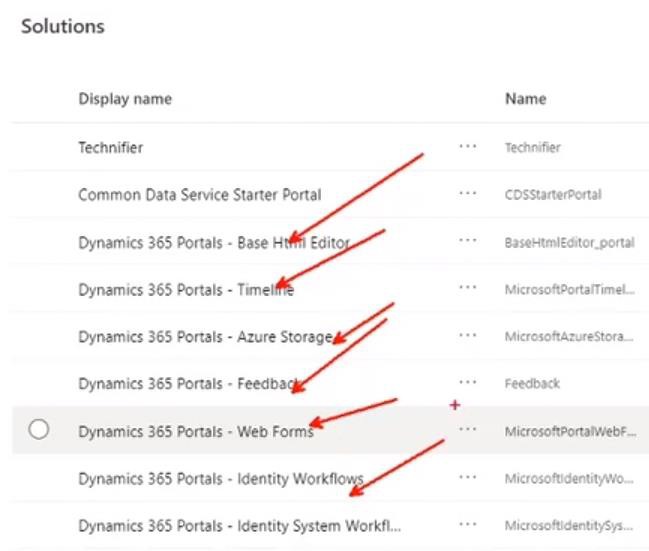The height and width of the screenshot is (551, 649).
Task: Open more options for Identity Workflows row
Action: pos(468,477)
